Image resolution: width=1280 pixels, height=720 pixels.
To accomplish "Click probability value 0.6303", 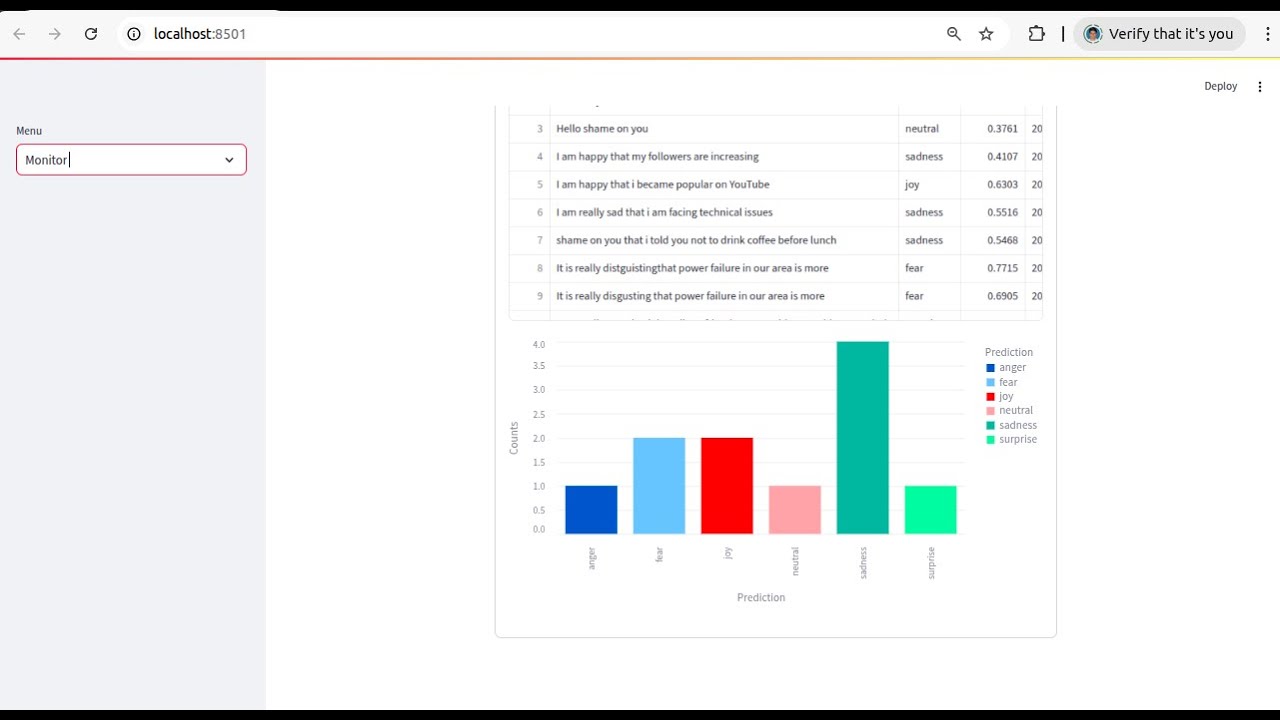I will [x=1002, y=185].
